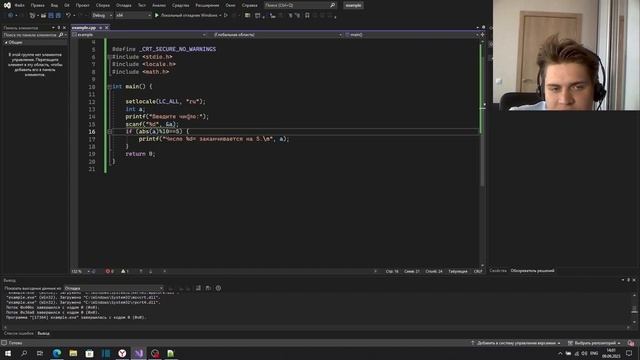Open the show output from dropdown
The height and width of the screenshot is (360, 640).
coord(113,288)
